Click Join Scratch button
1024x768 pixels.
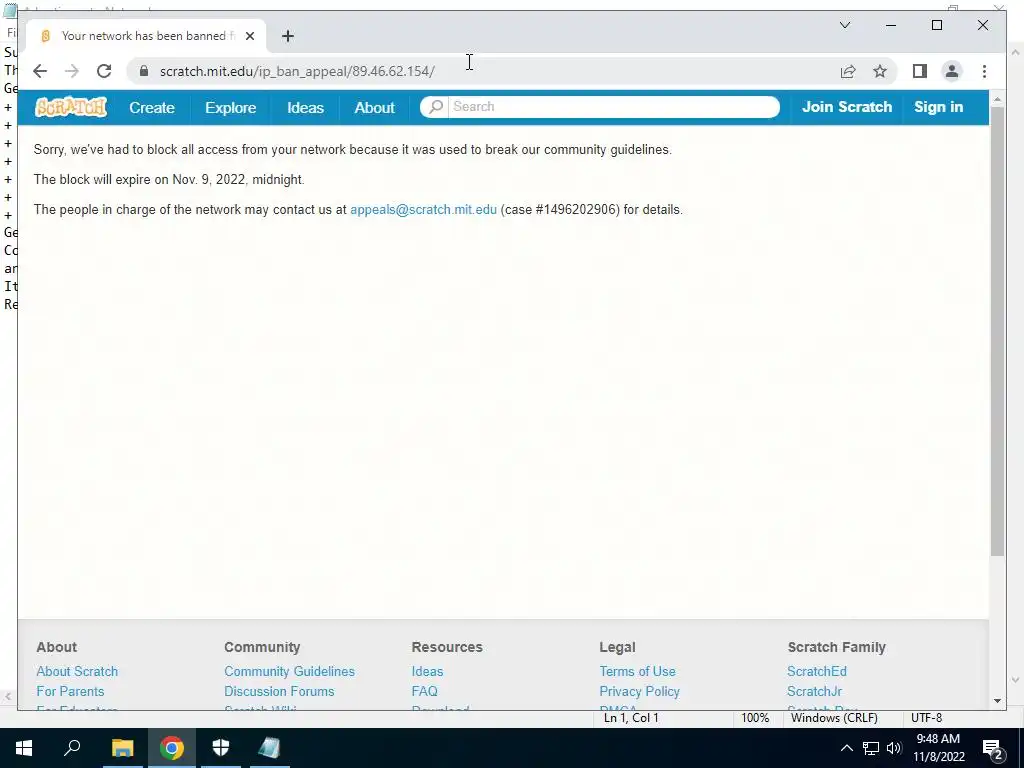[847, 107]
